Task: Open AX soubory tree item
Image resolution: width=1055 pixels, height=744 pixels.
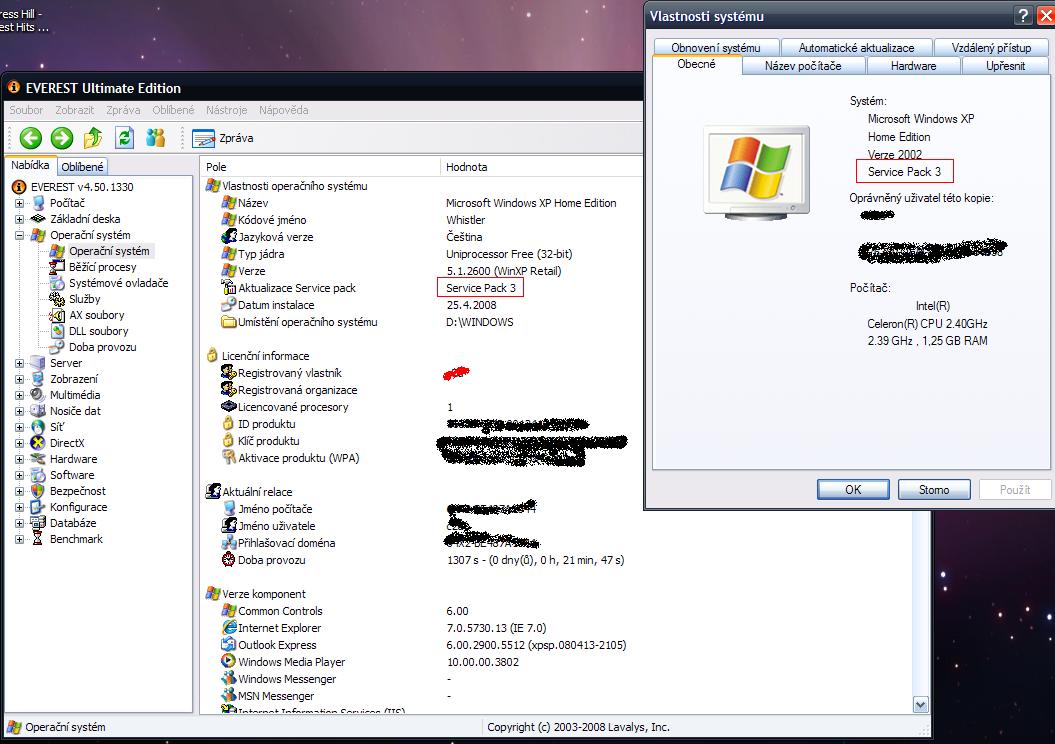Action: [x=96, y=315]
